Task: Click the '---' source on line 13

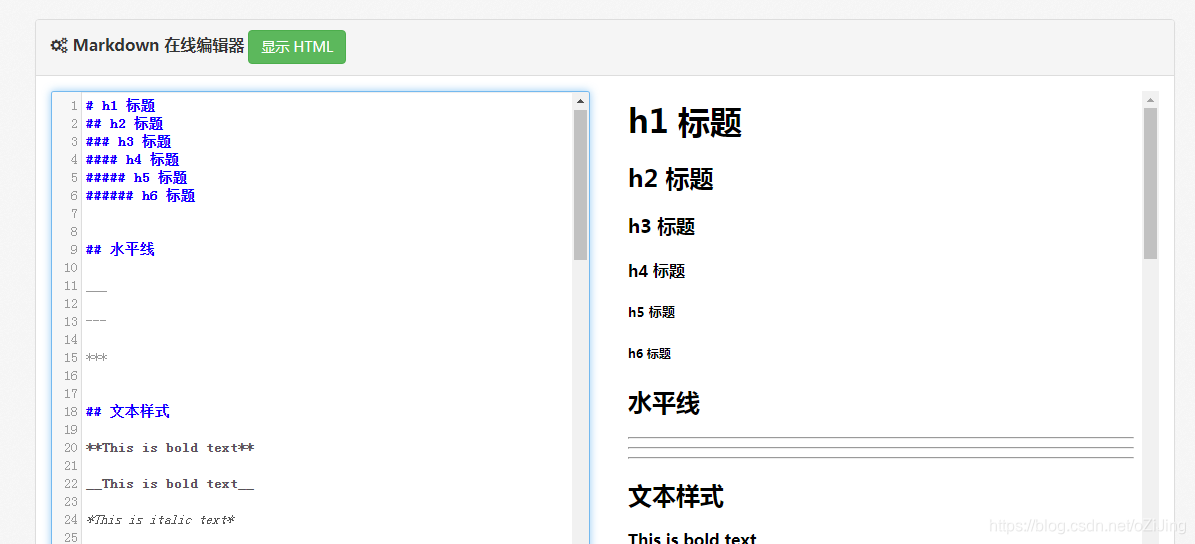Action: coord(96,322)
